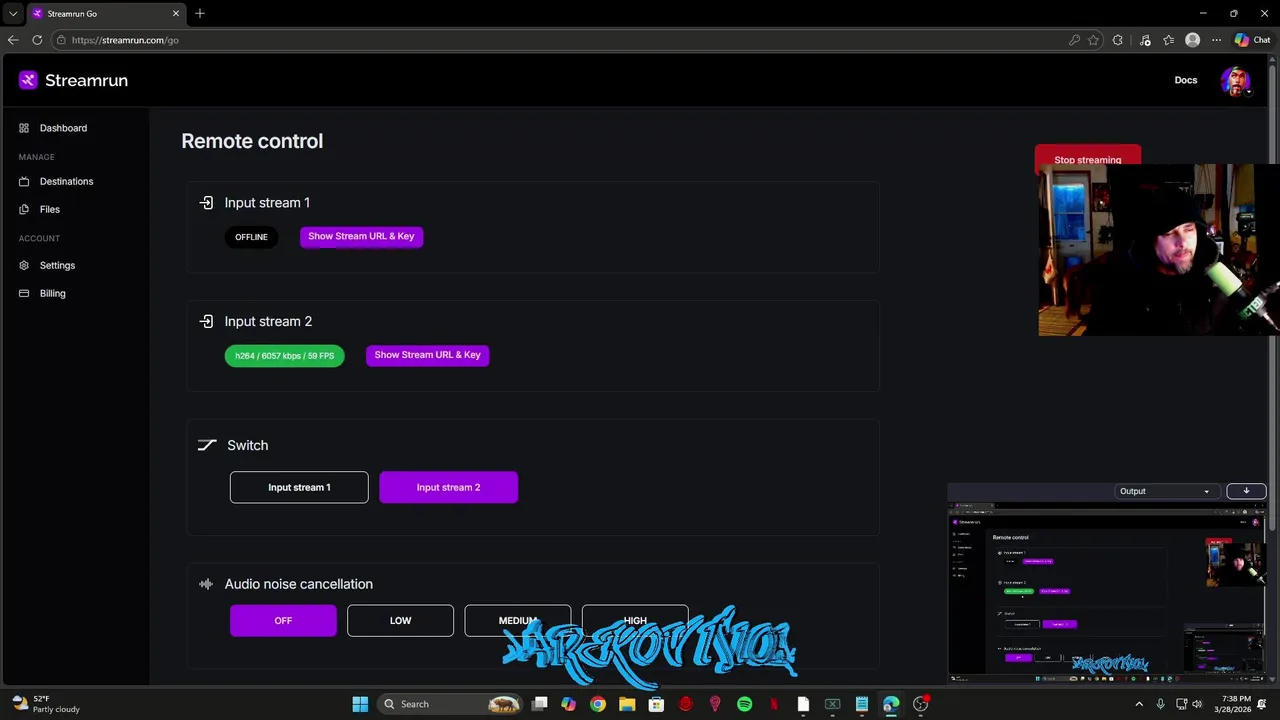Set noise cancellation to OFF
This screenshot has width=1280, height=720.
pyautogui.click(x=283, y=621)
